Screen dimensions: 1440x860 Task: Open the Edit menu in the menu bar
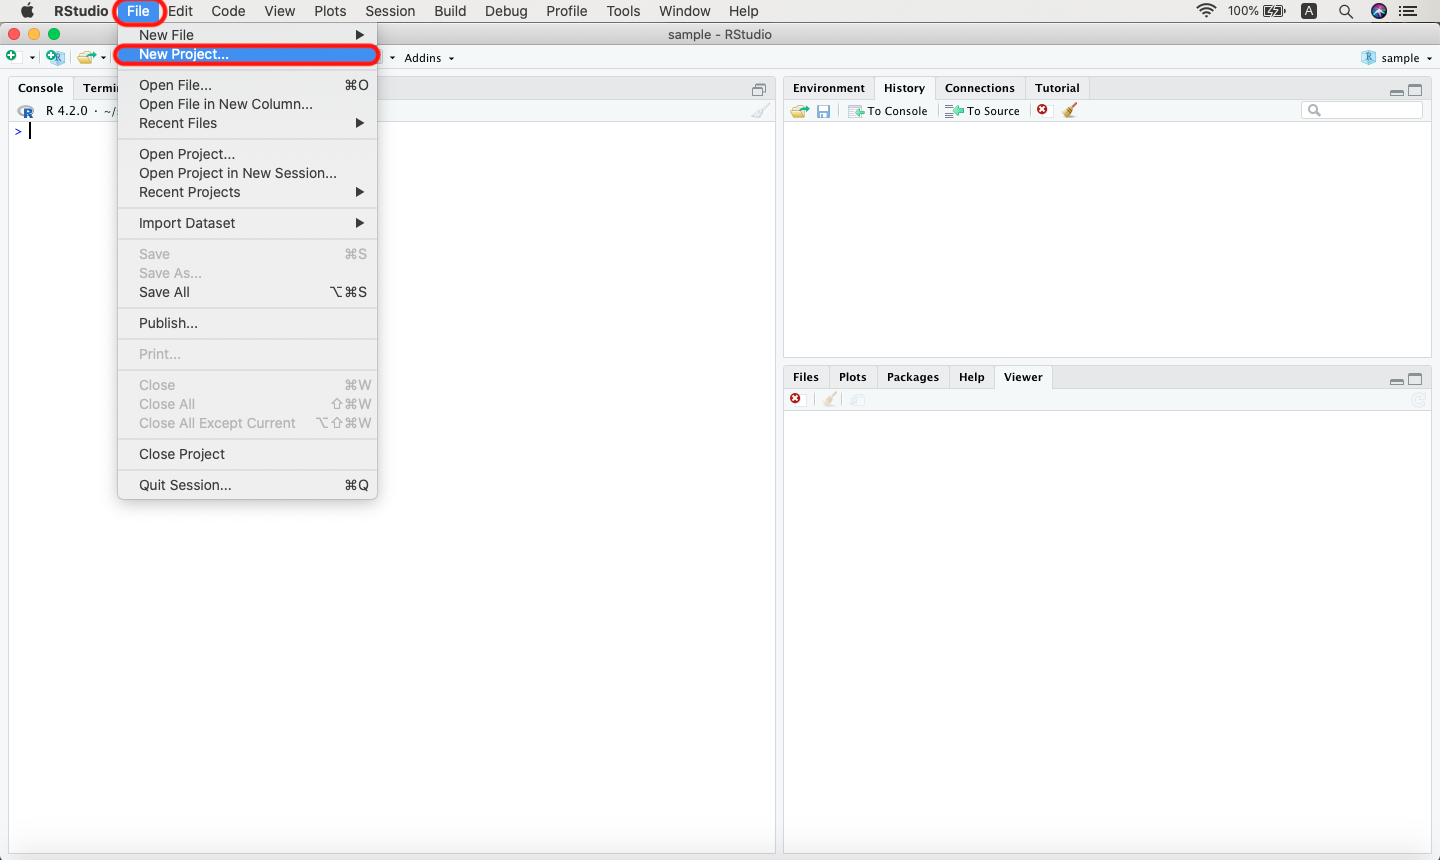click(x=180, y=11)
